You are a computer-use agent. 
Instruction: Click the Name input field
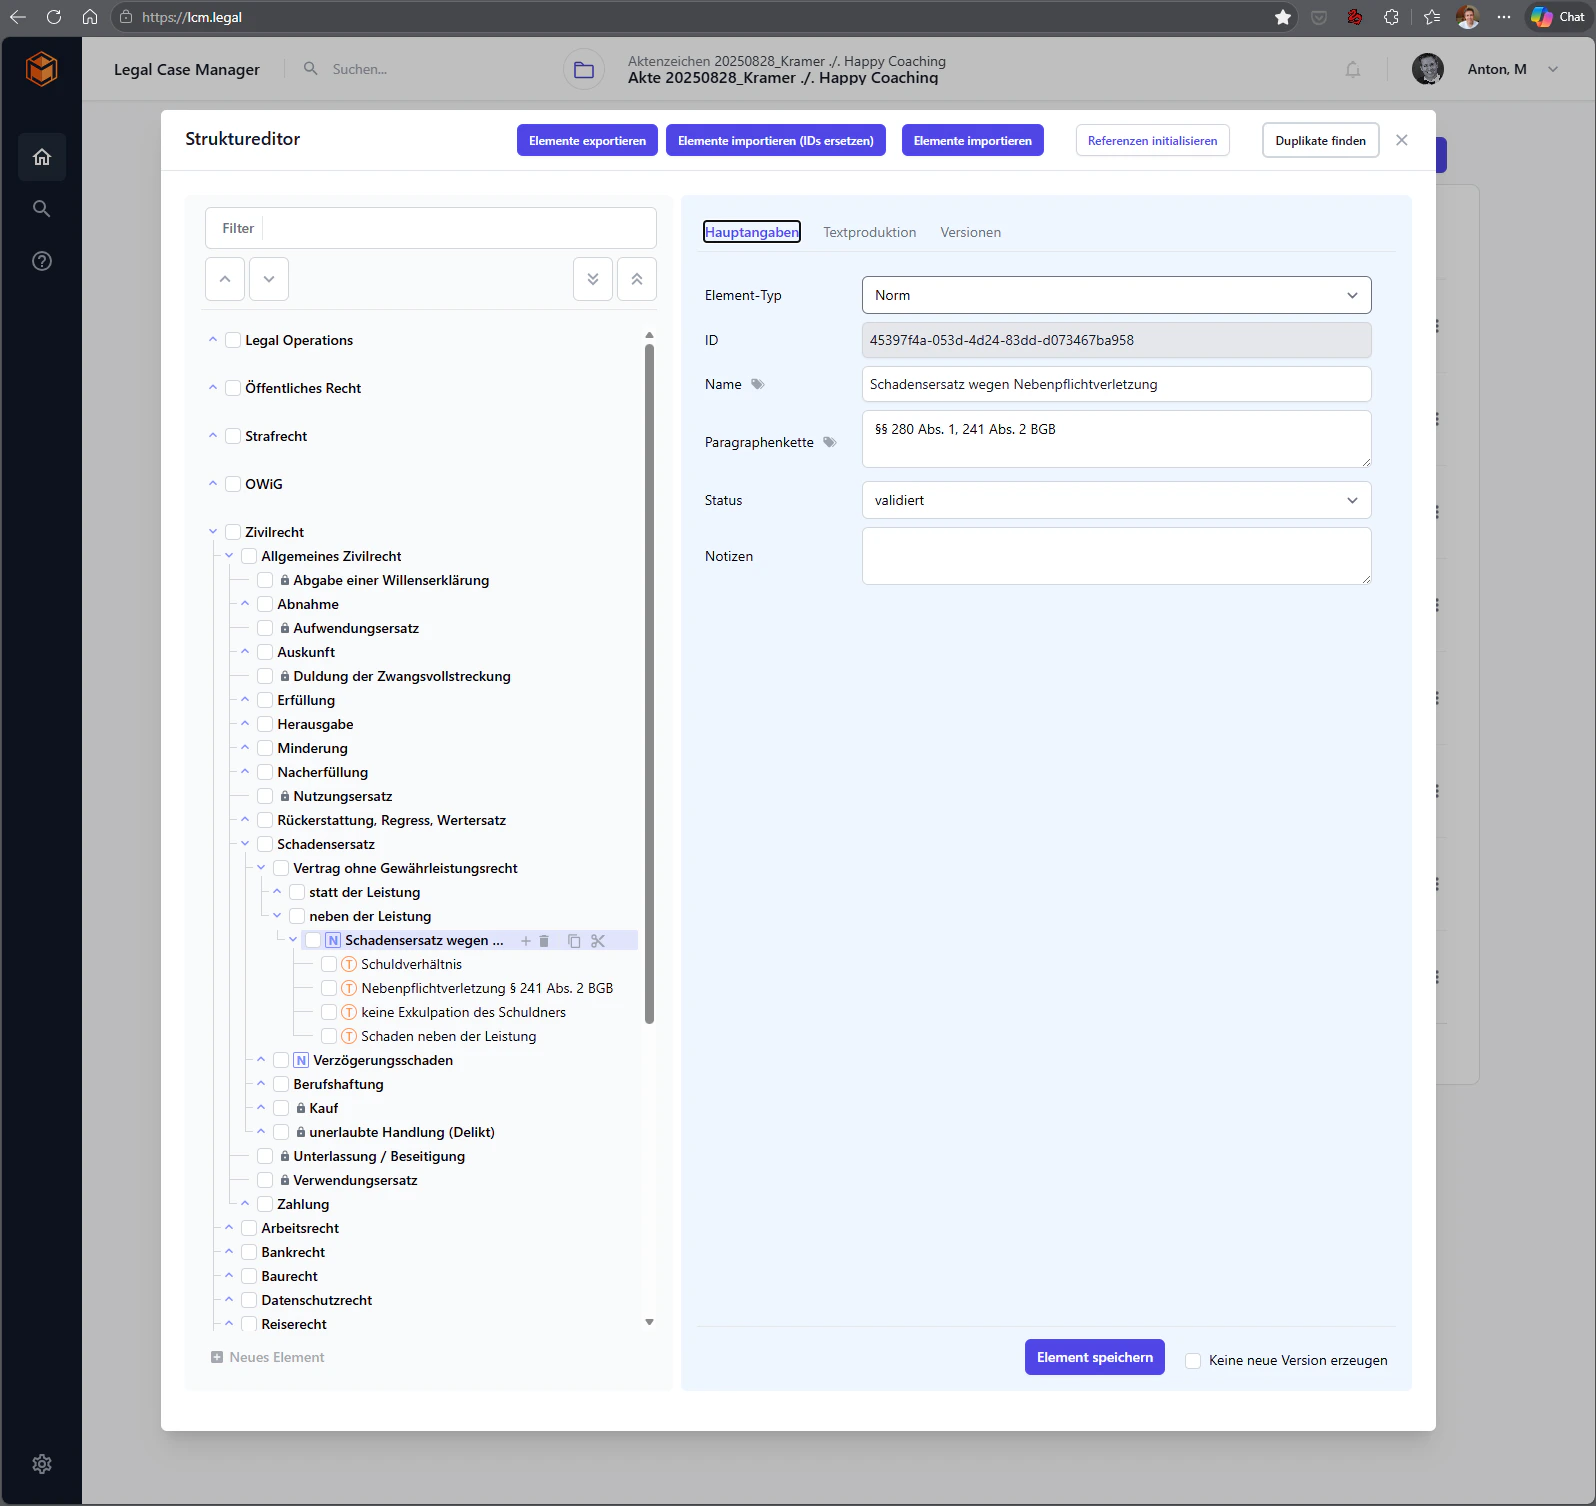tap(1116, 384)
